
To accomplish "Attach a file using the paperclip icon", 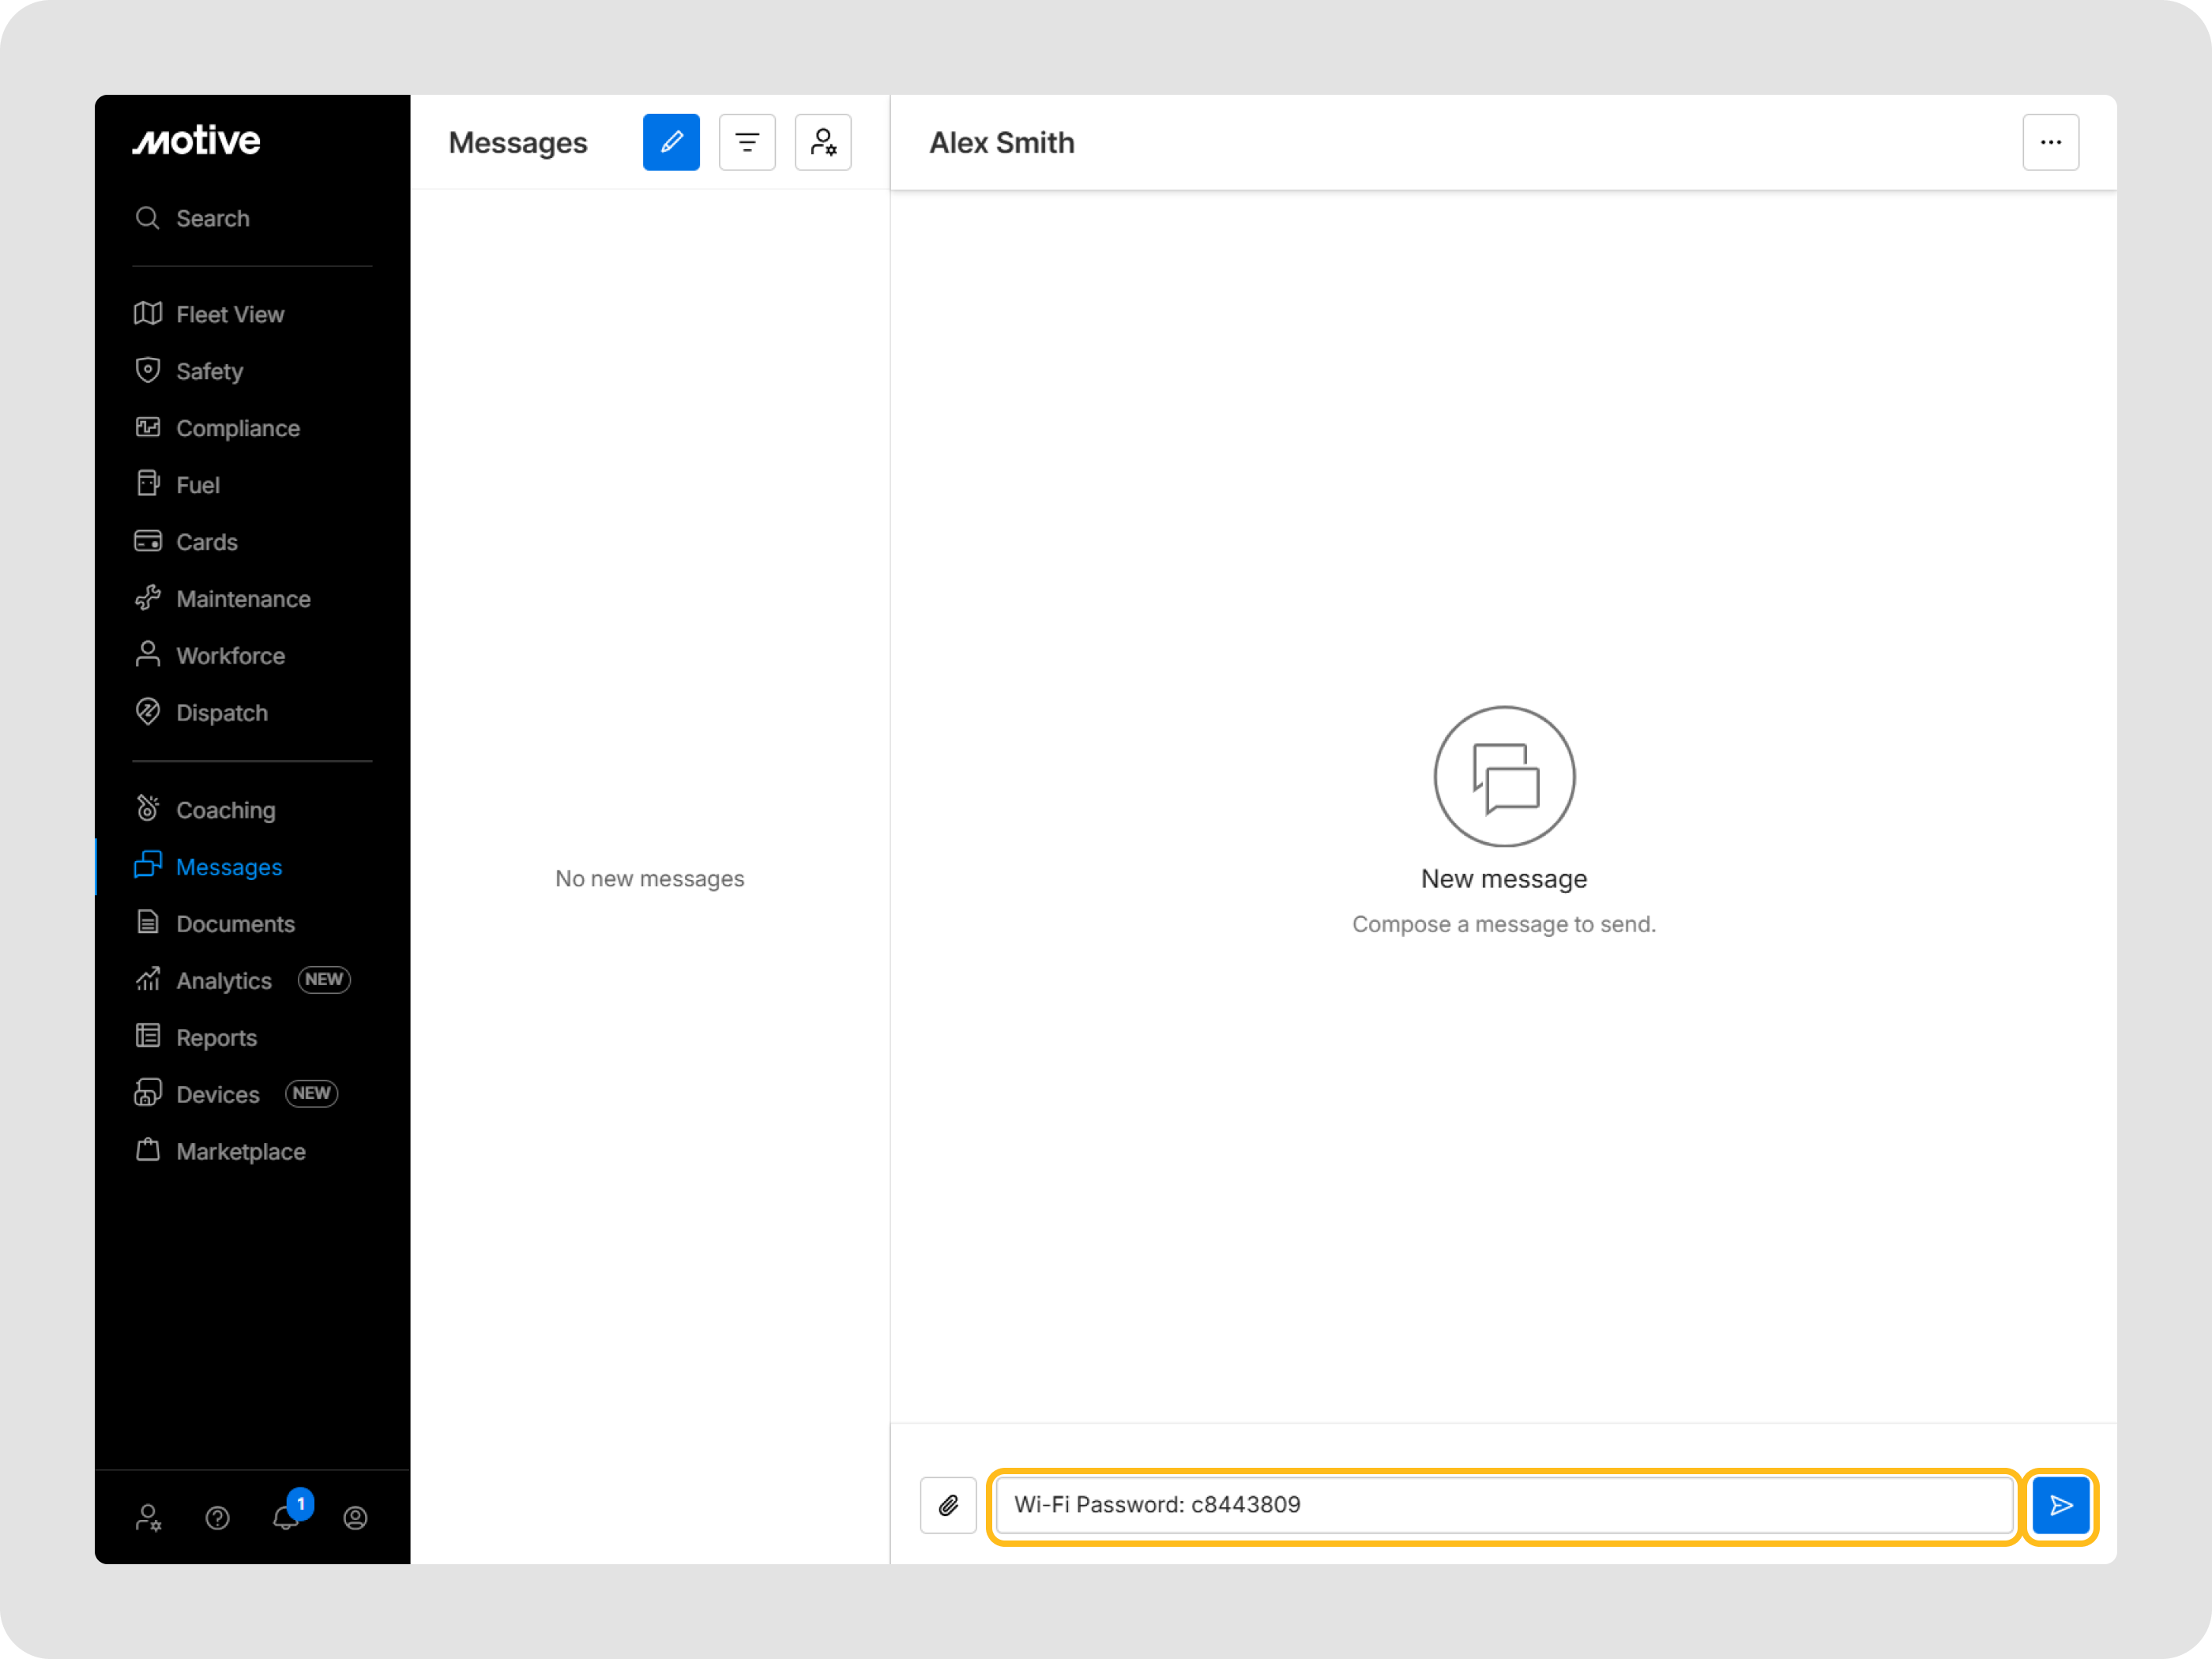I will tap(948, 1505).
